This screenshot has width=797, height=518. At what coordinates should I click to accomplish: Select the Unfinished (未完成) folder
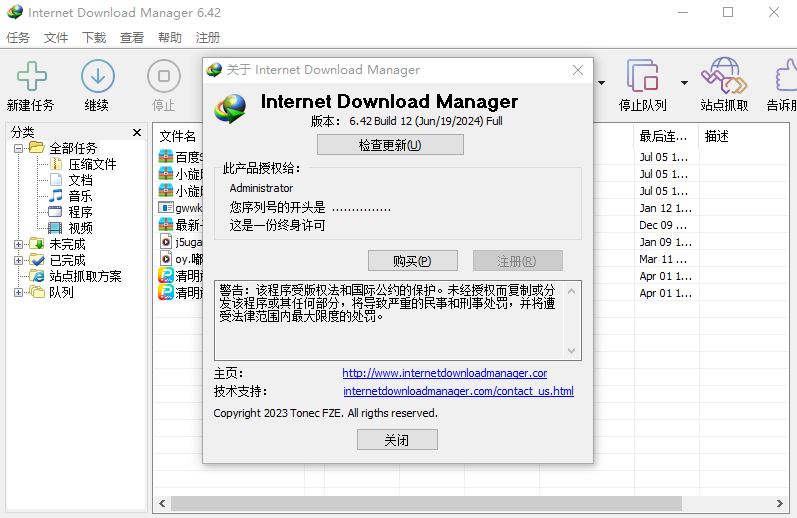[x=67, y=244]
